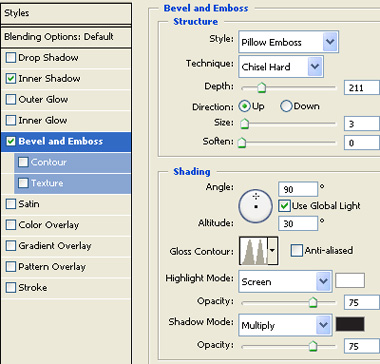380x364 pixels.
Task: Uncheck the Inner Shadow checkbox
Action: pyautogui.click(x=11, y=79)
